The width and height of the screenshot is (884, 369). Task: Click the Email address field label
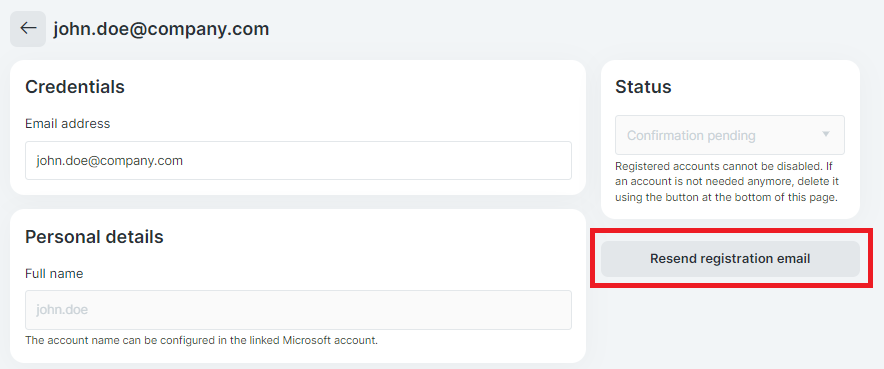pyautogui.click(x=68, y=123)
